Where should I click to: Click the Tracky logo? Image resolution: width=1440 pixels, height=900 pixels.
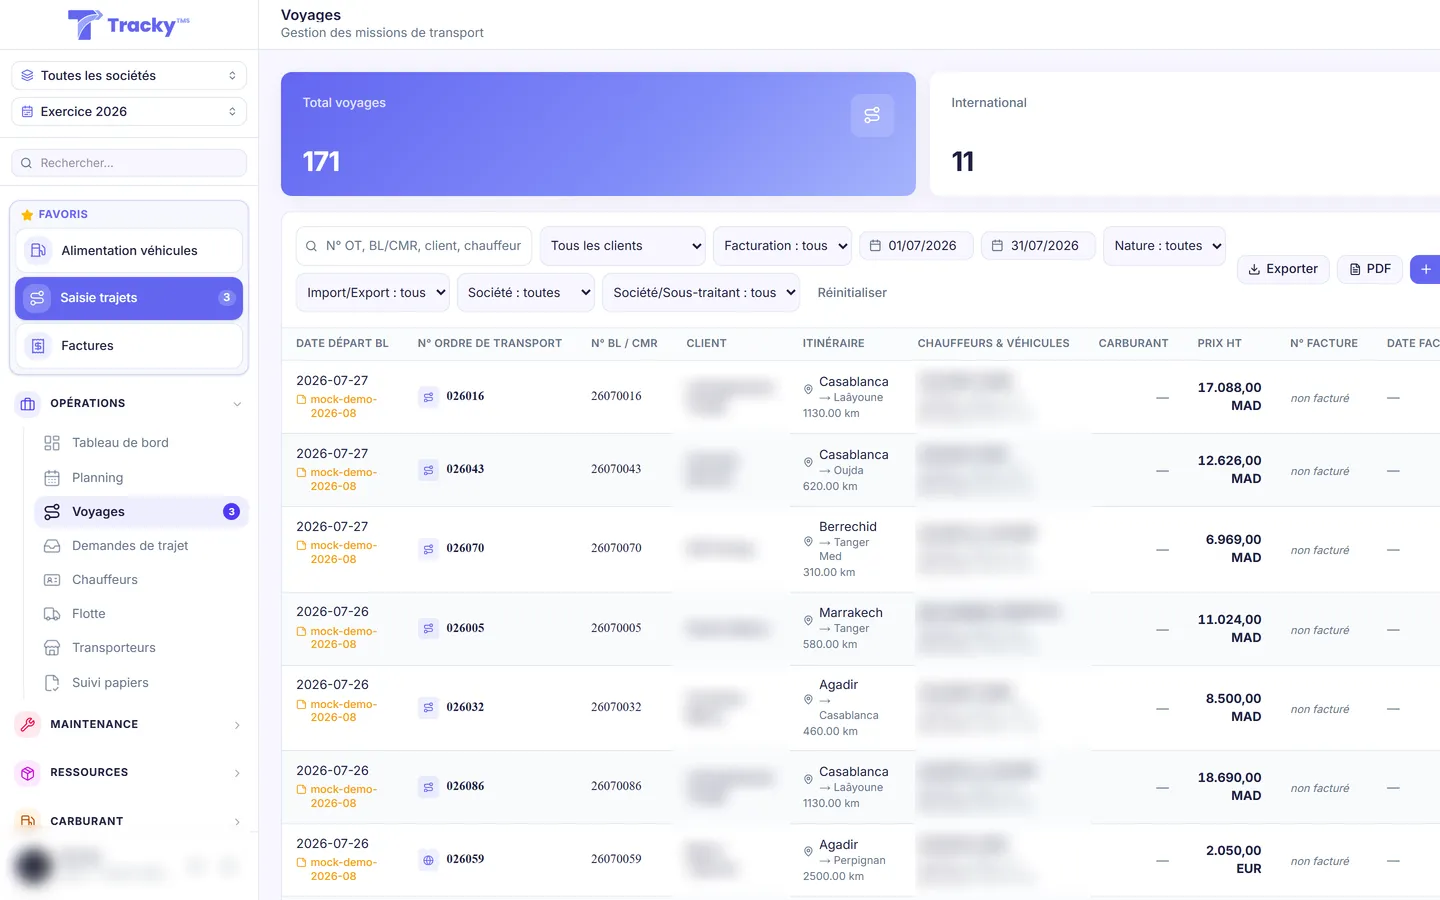129,25
